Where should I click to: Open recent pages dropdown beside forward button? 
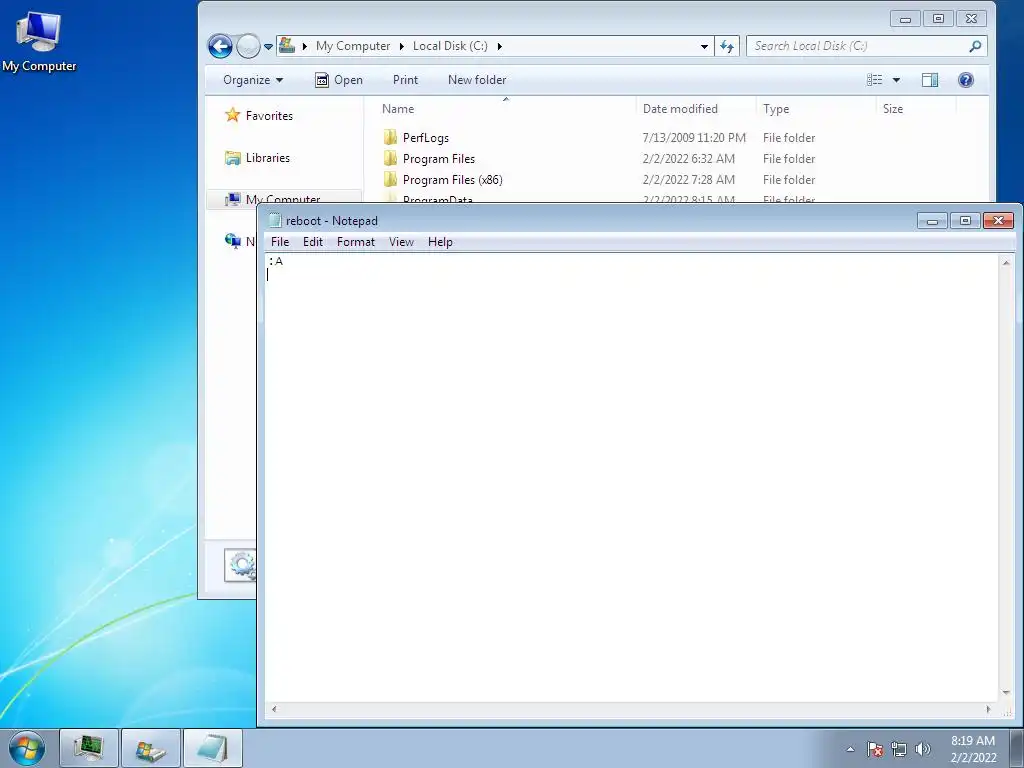(268, 47)
